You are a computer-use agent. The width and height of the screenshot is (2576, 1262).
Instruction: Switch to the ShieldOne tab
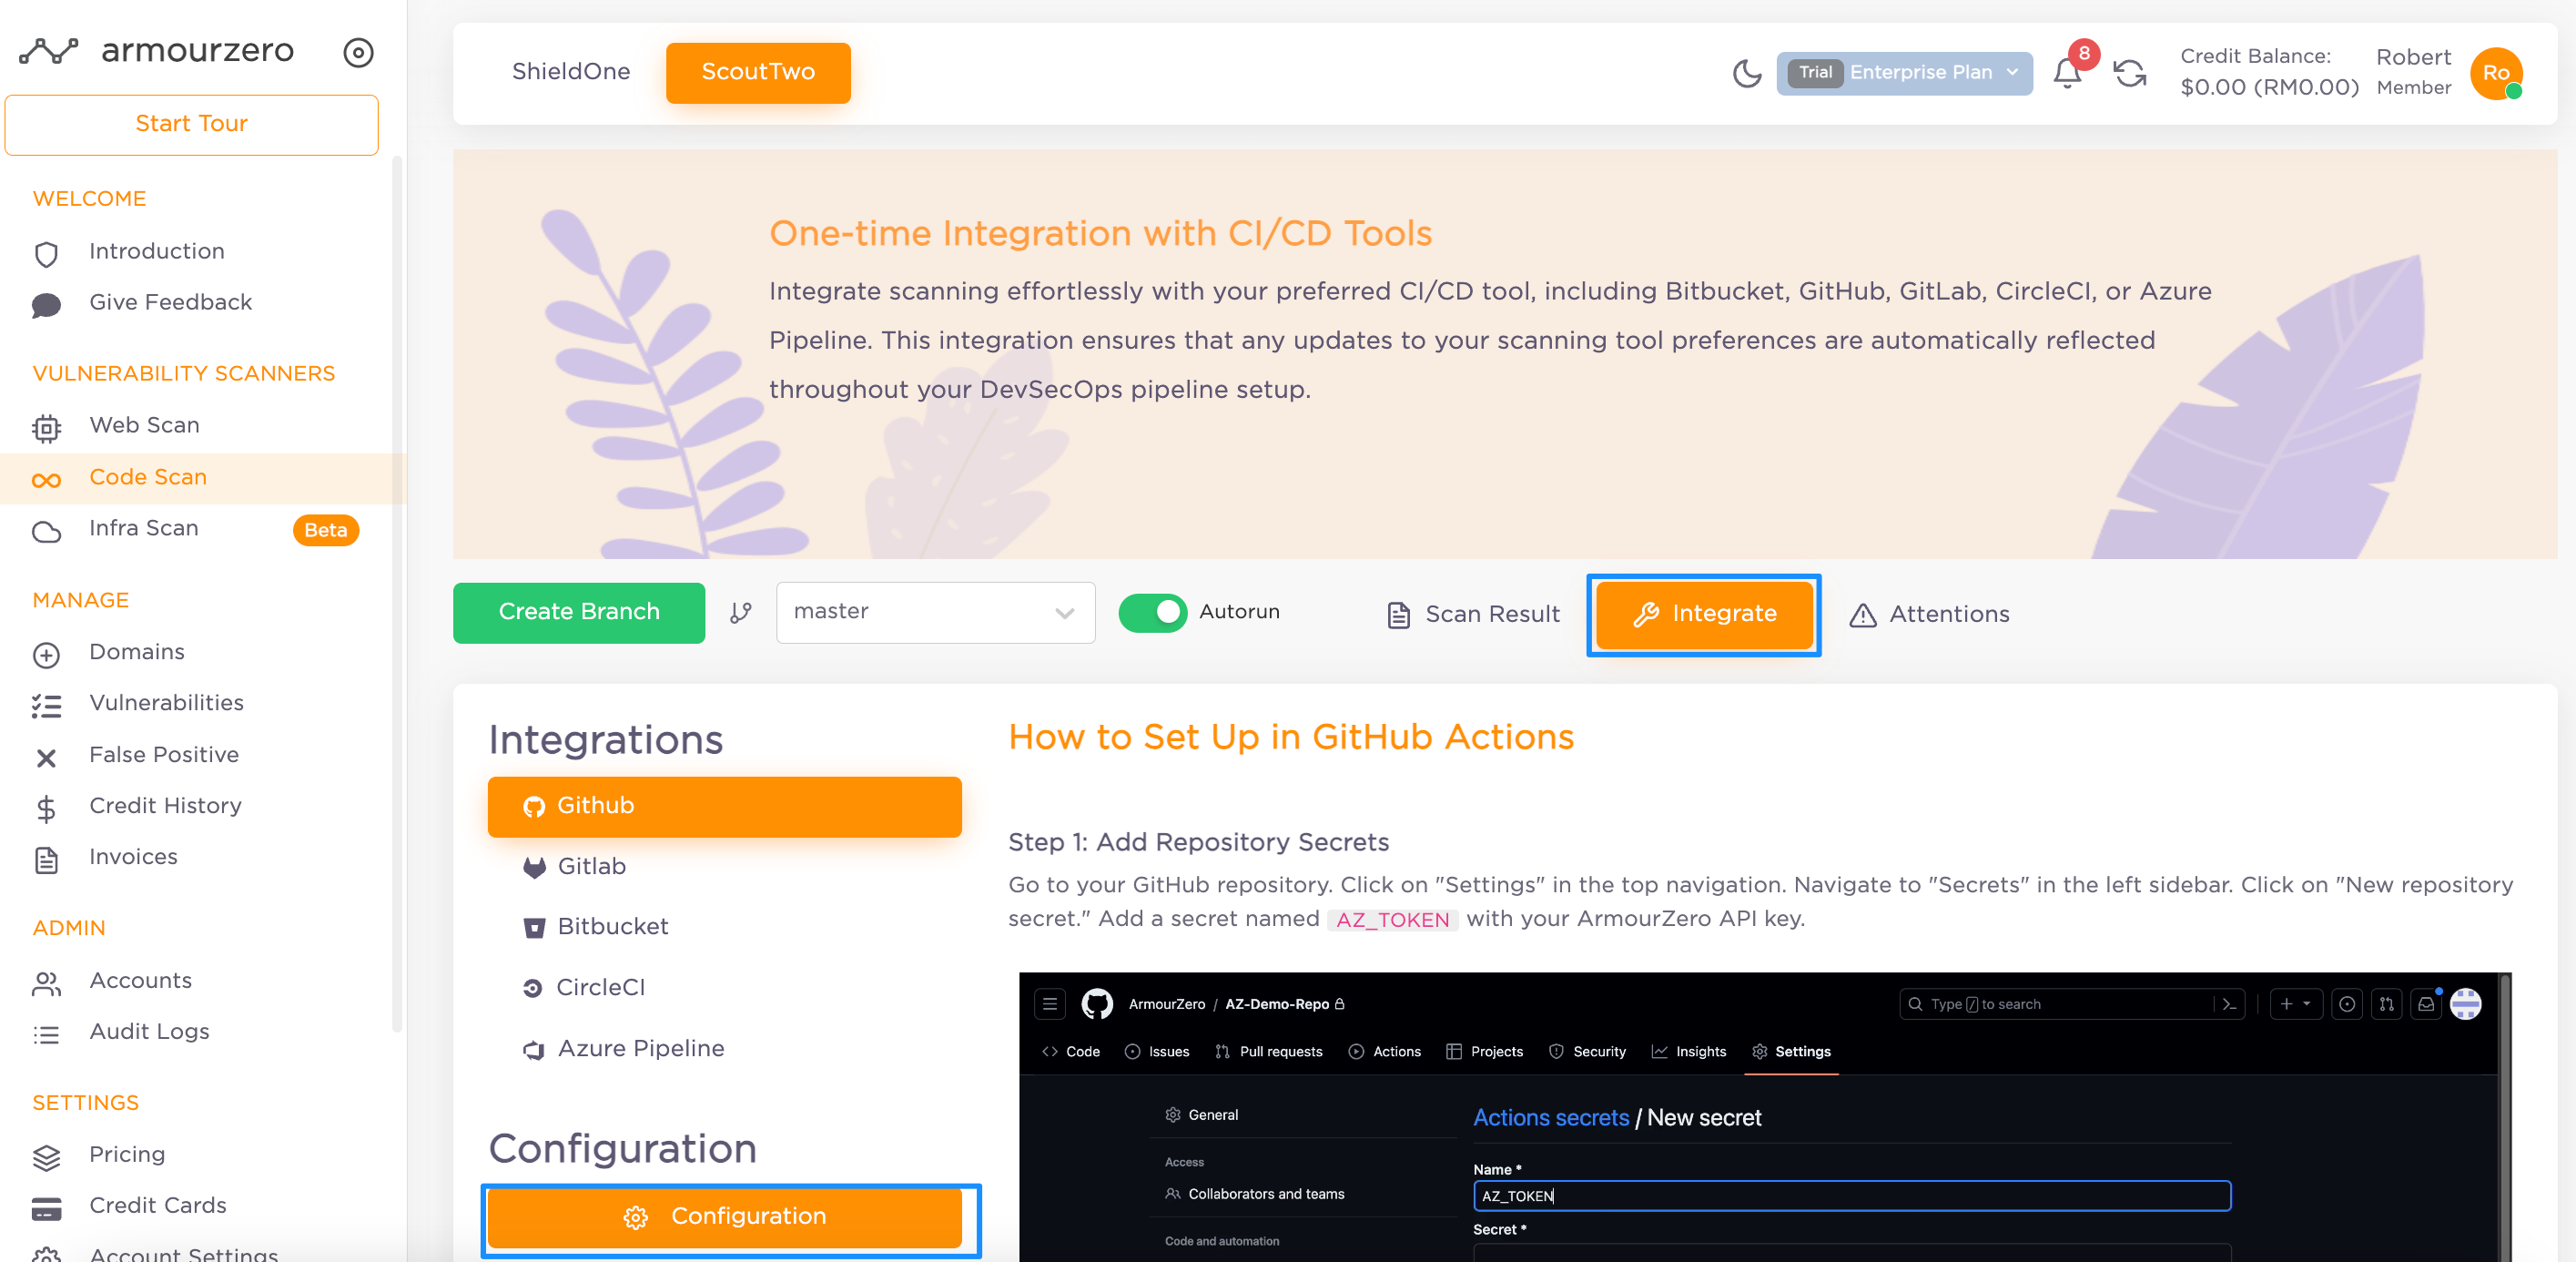(570, 72)
